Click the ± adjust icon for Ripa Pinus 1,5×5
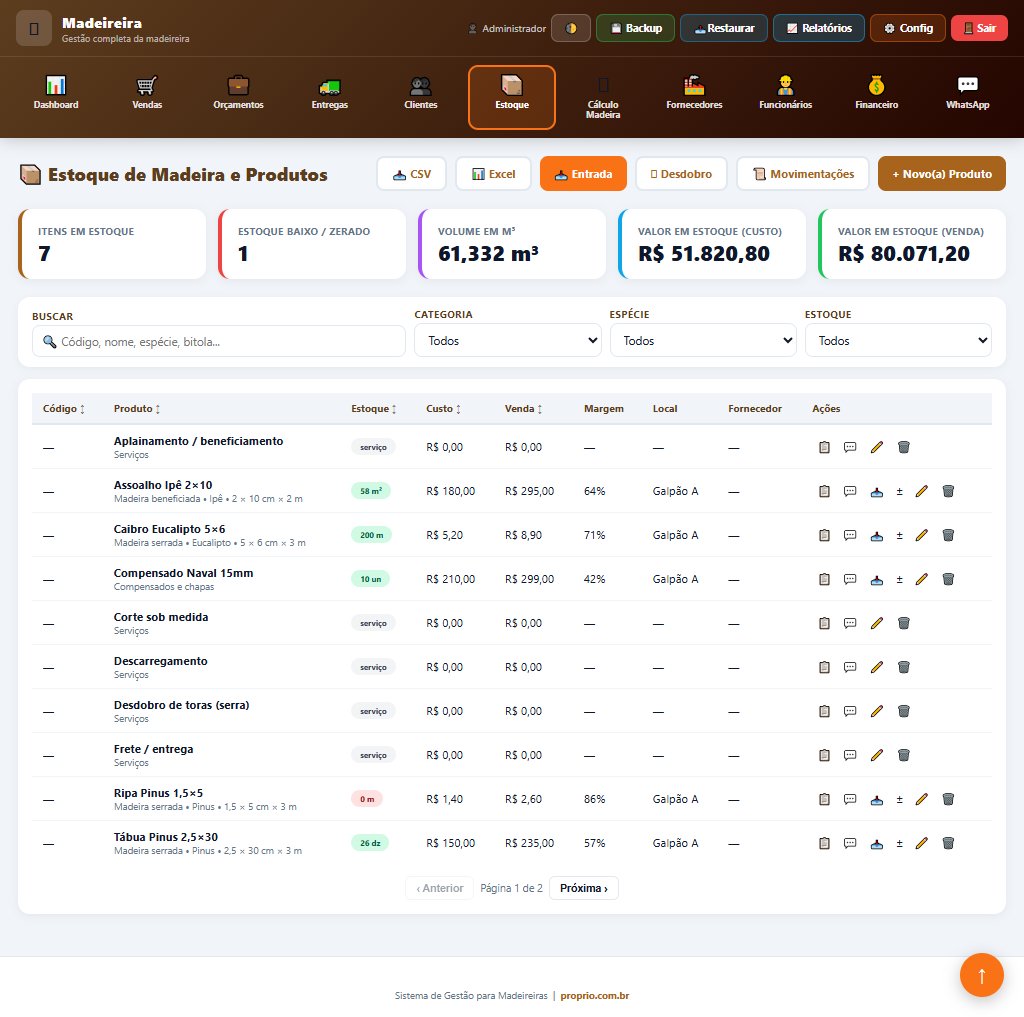The width and height of the screenshot is (1024, 1017). (x=899, y=799)
